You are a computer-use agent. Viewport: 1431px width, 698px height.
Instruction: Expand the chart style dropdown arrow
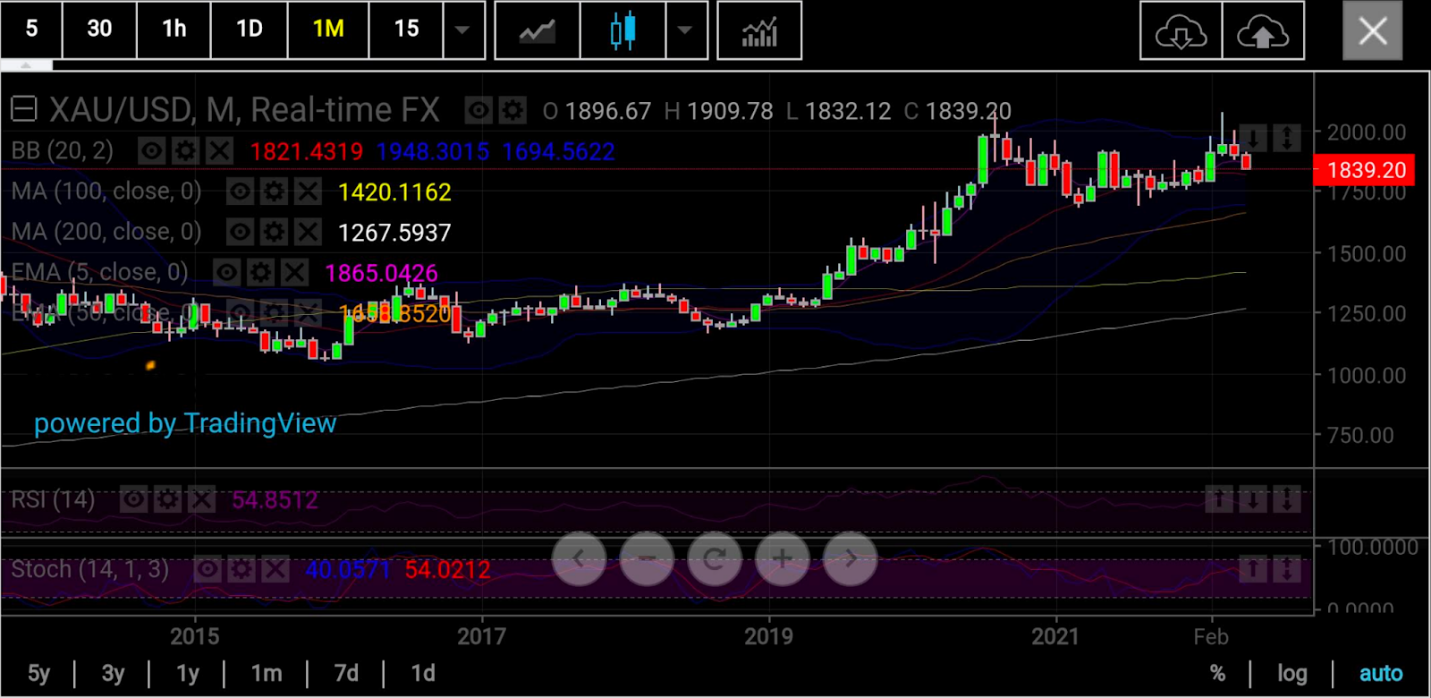point(685,30)
